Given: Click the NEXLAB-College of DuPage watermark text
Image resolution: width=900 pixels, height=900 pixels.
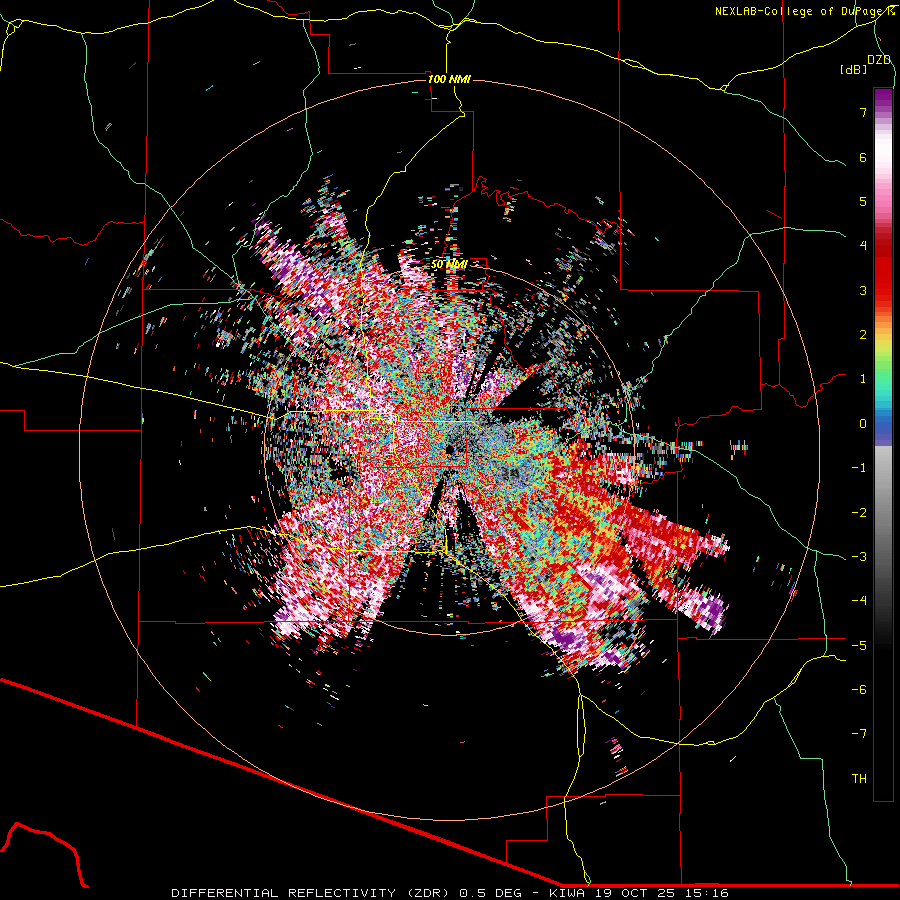Looking at the screenshot, I should (x=804, y=11).
